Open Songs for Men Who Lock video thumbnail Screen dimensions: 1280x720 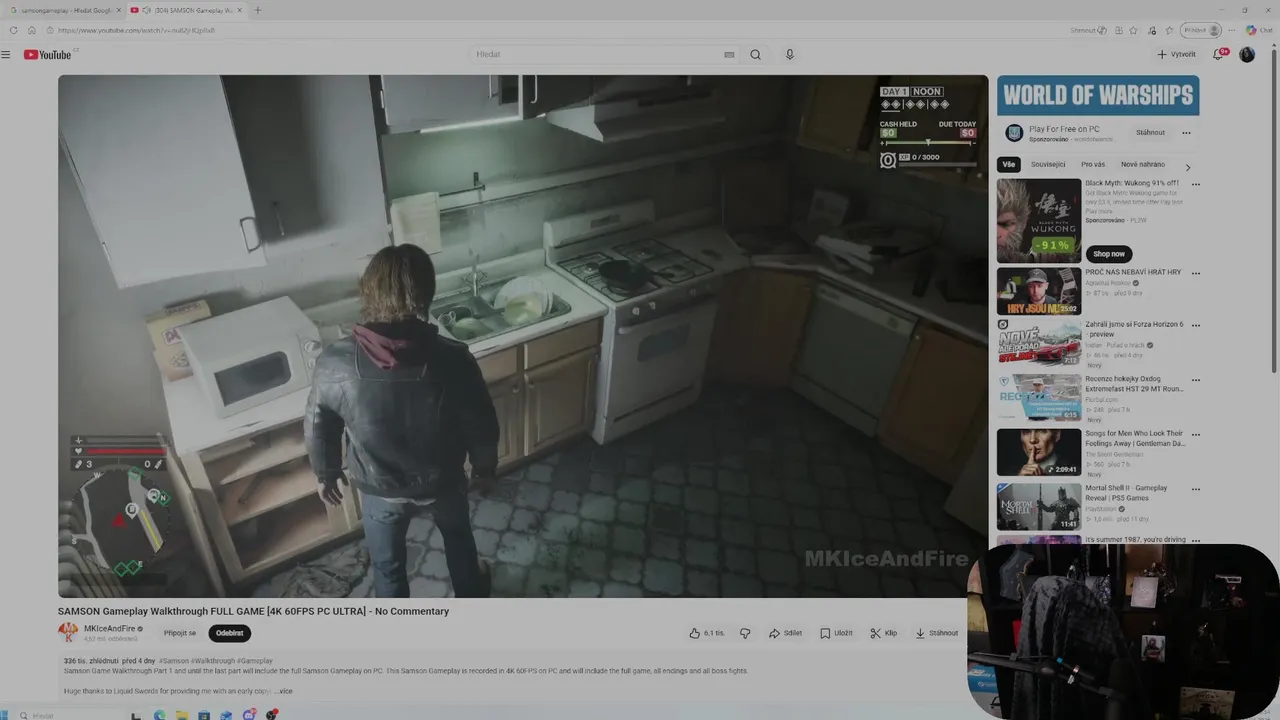pyautogui.click(x=1039, y=452)
